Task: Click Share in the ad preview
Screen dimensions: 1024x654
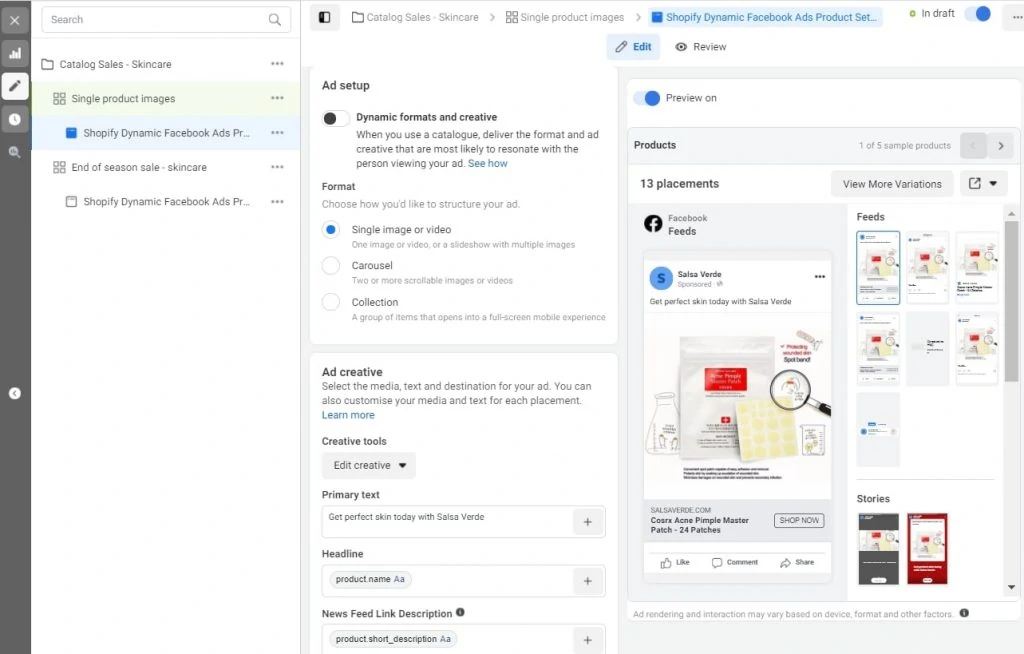Action: tap(797, 563)
